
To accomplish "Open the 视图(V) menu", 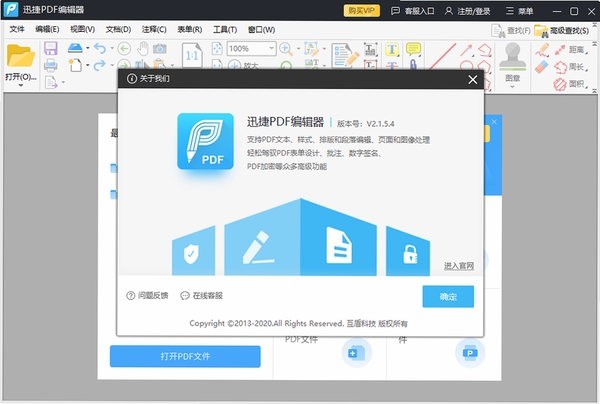I will pos(82,29).
